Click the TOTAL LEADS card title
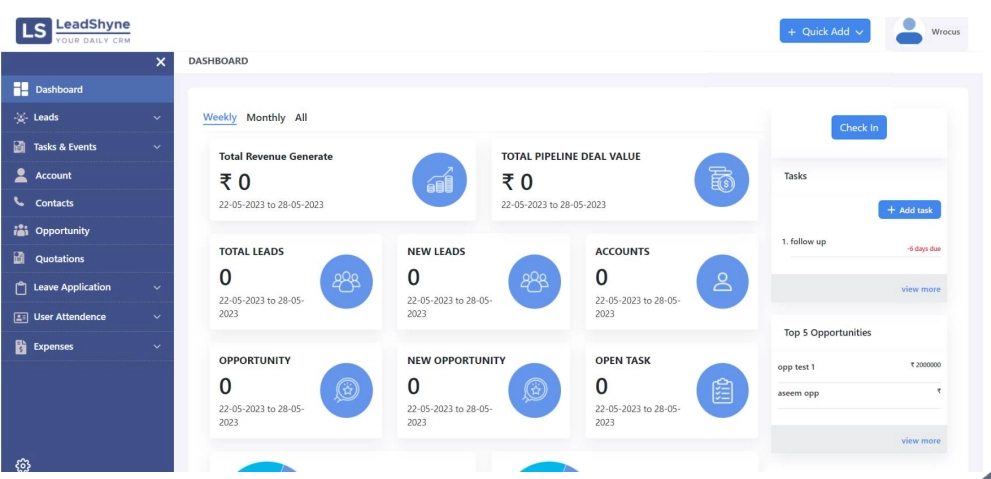The height and width of the screenshot is (479, 991). pos(252,252)
